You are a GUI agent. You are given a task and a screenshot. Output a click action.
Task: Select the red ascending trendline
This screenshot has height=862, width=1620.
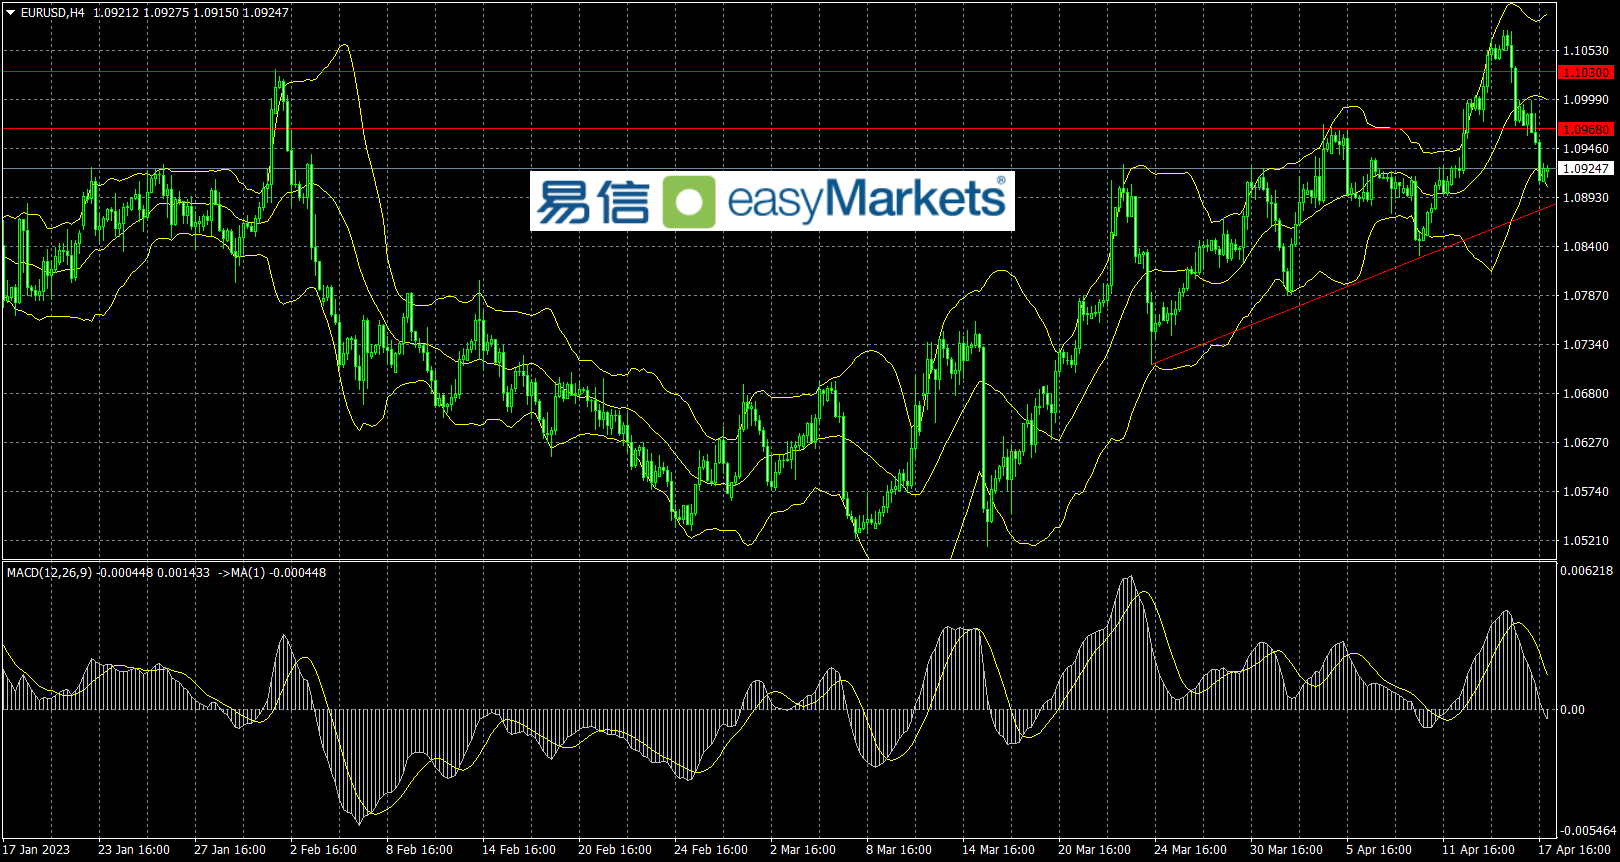pyautogui.click(x=1355, y=285)
